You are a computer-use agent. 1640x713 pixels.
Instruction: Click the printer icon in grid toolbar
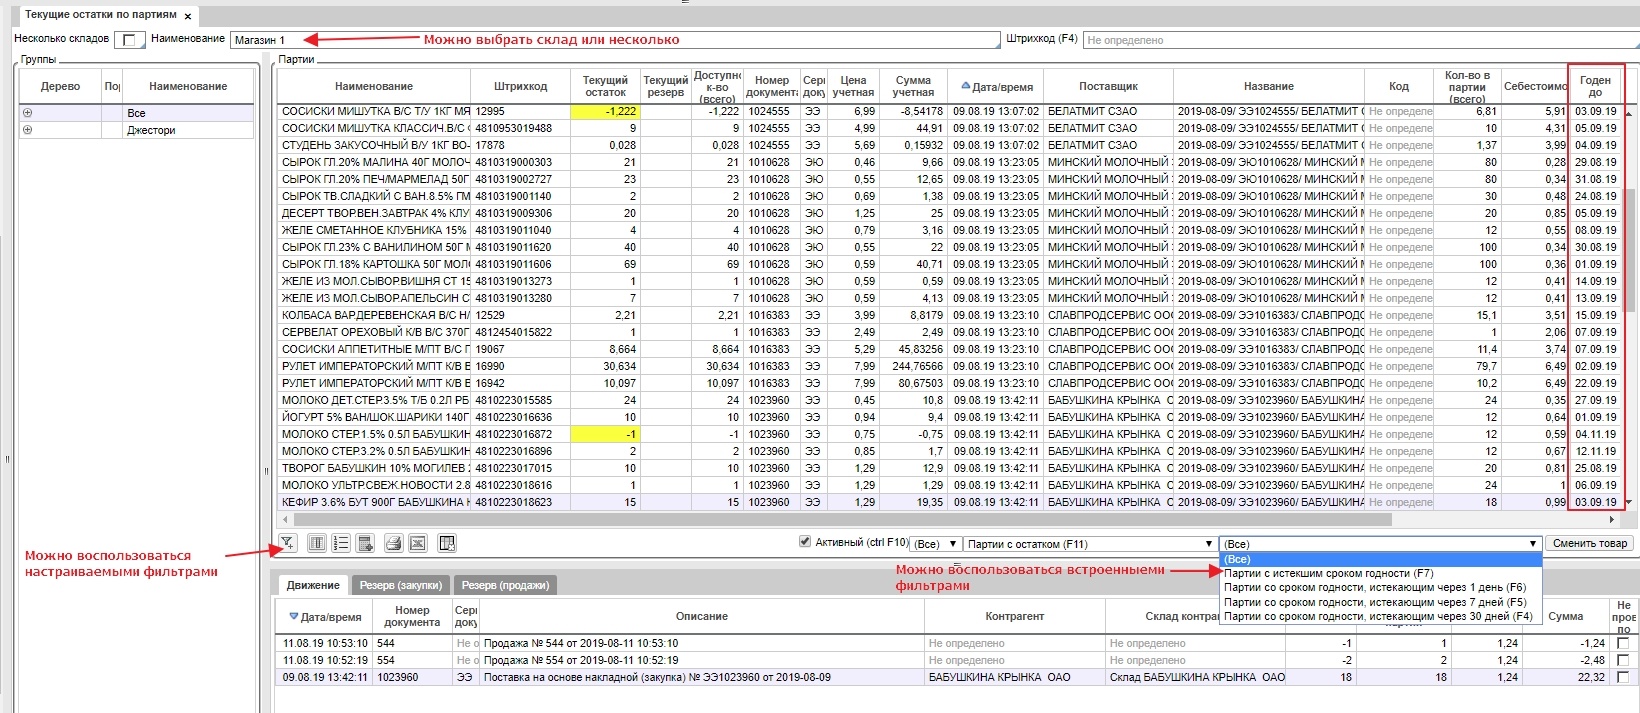pos(393,543)
